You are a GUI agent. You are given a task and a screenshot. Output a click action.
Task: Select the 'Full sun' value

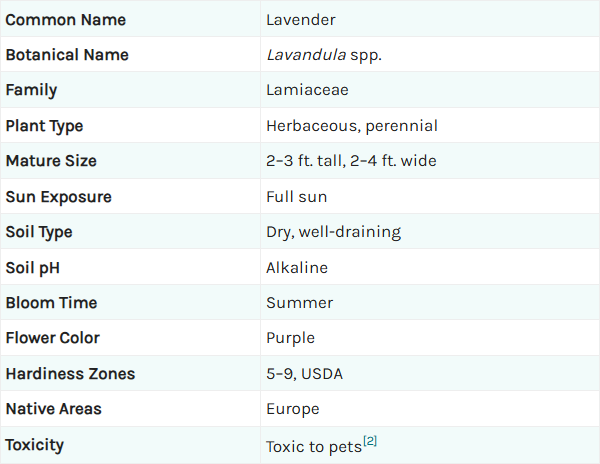click(x=297, y=197)
